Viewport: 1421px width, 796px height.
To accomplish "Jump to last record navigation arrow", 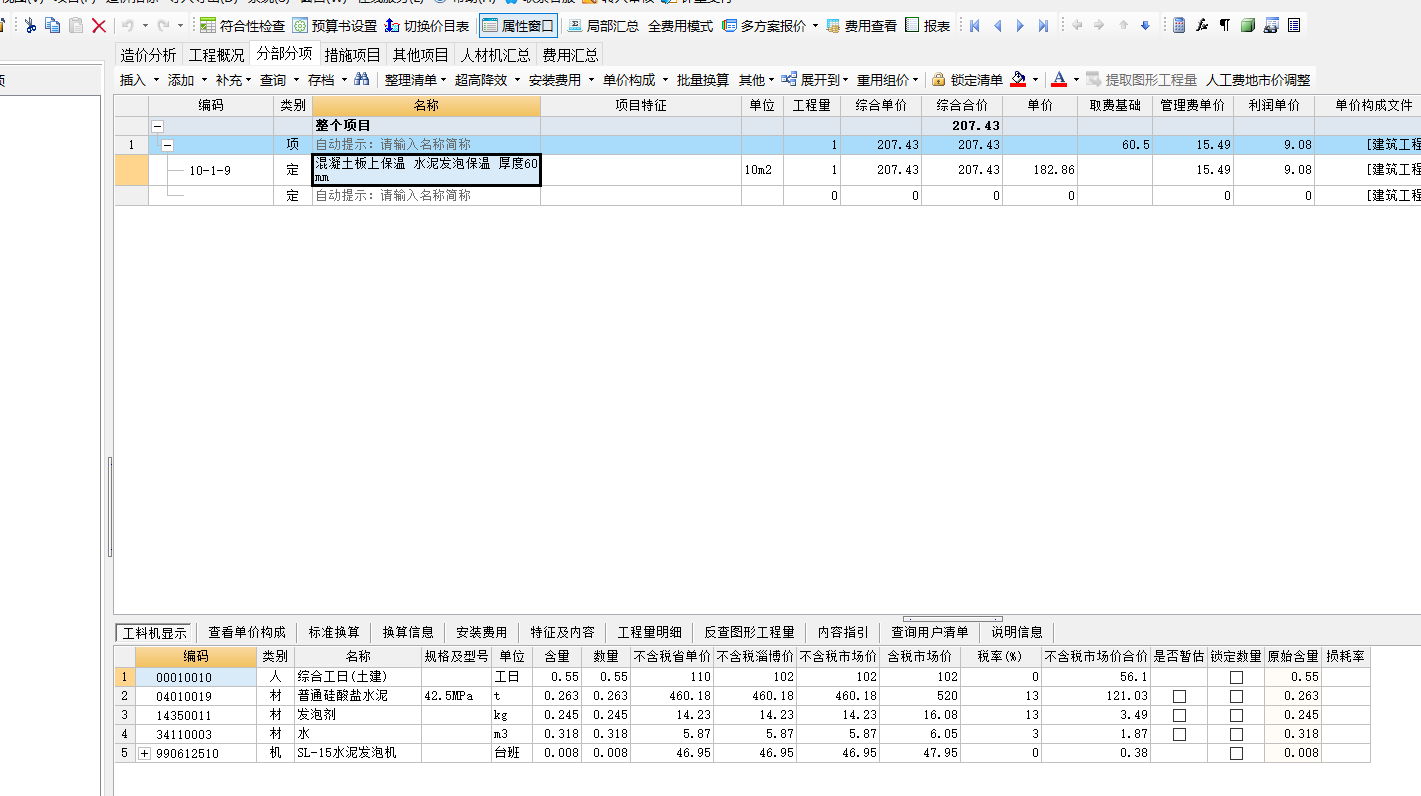I will coord(1043,26).
